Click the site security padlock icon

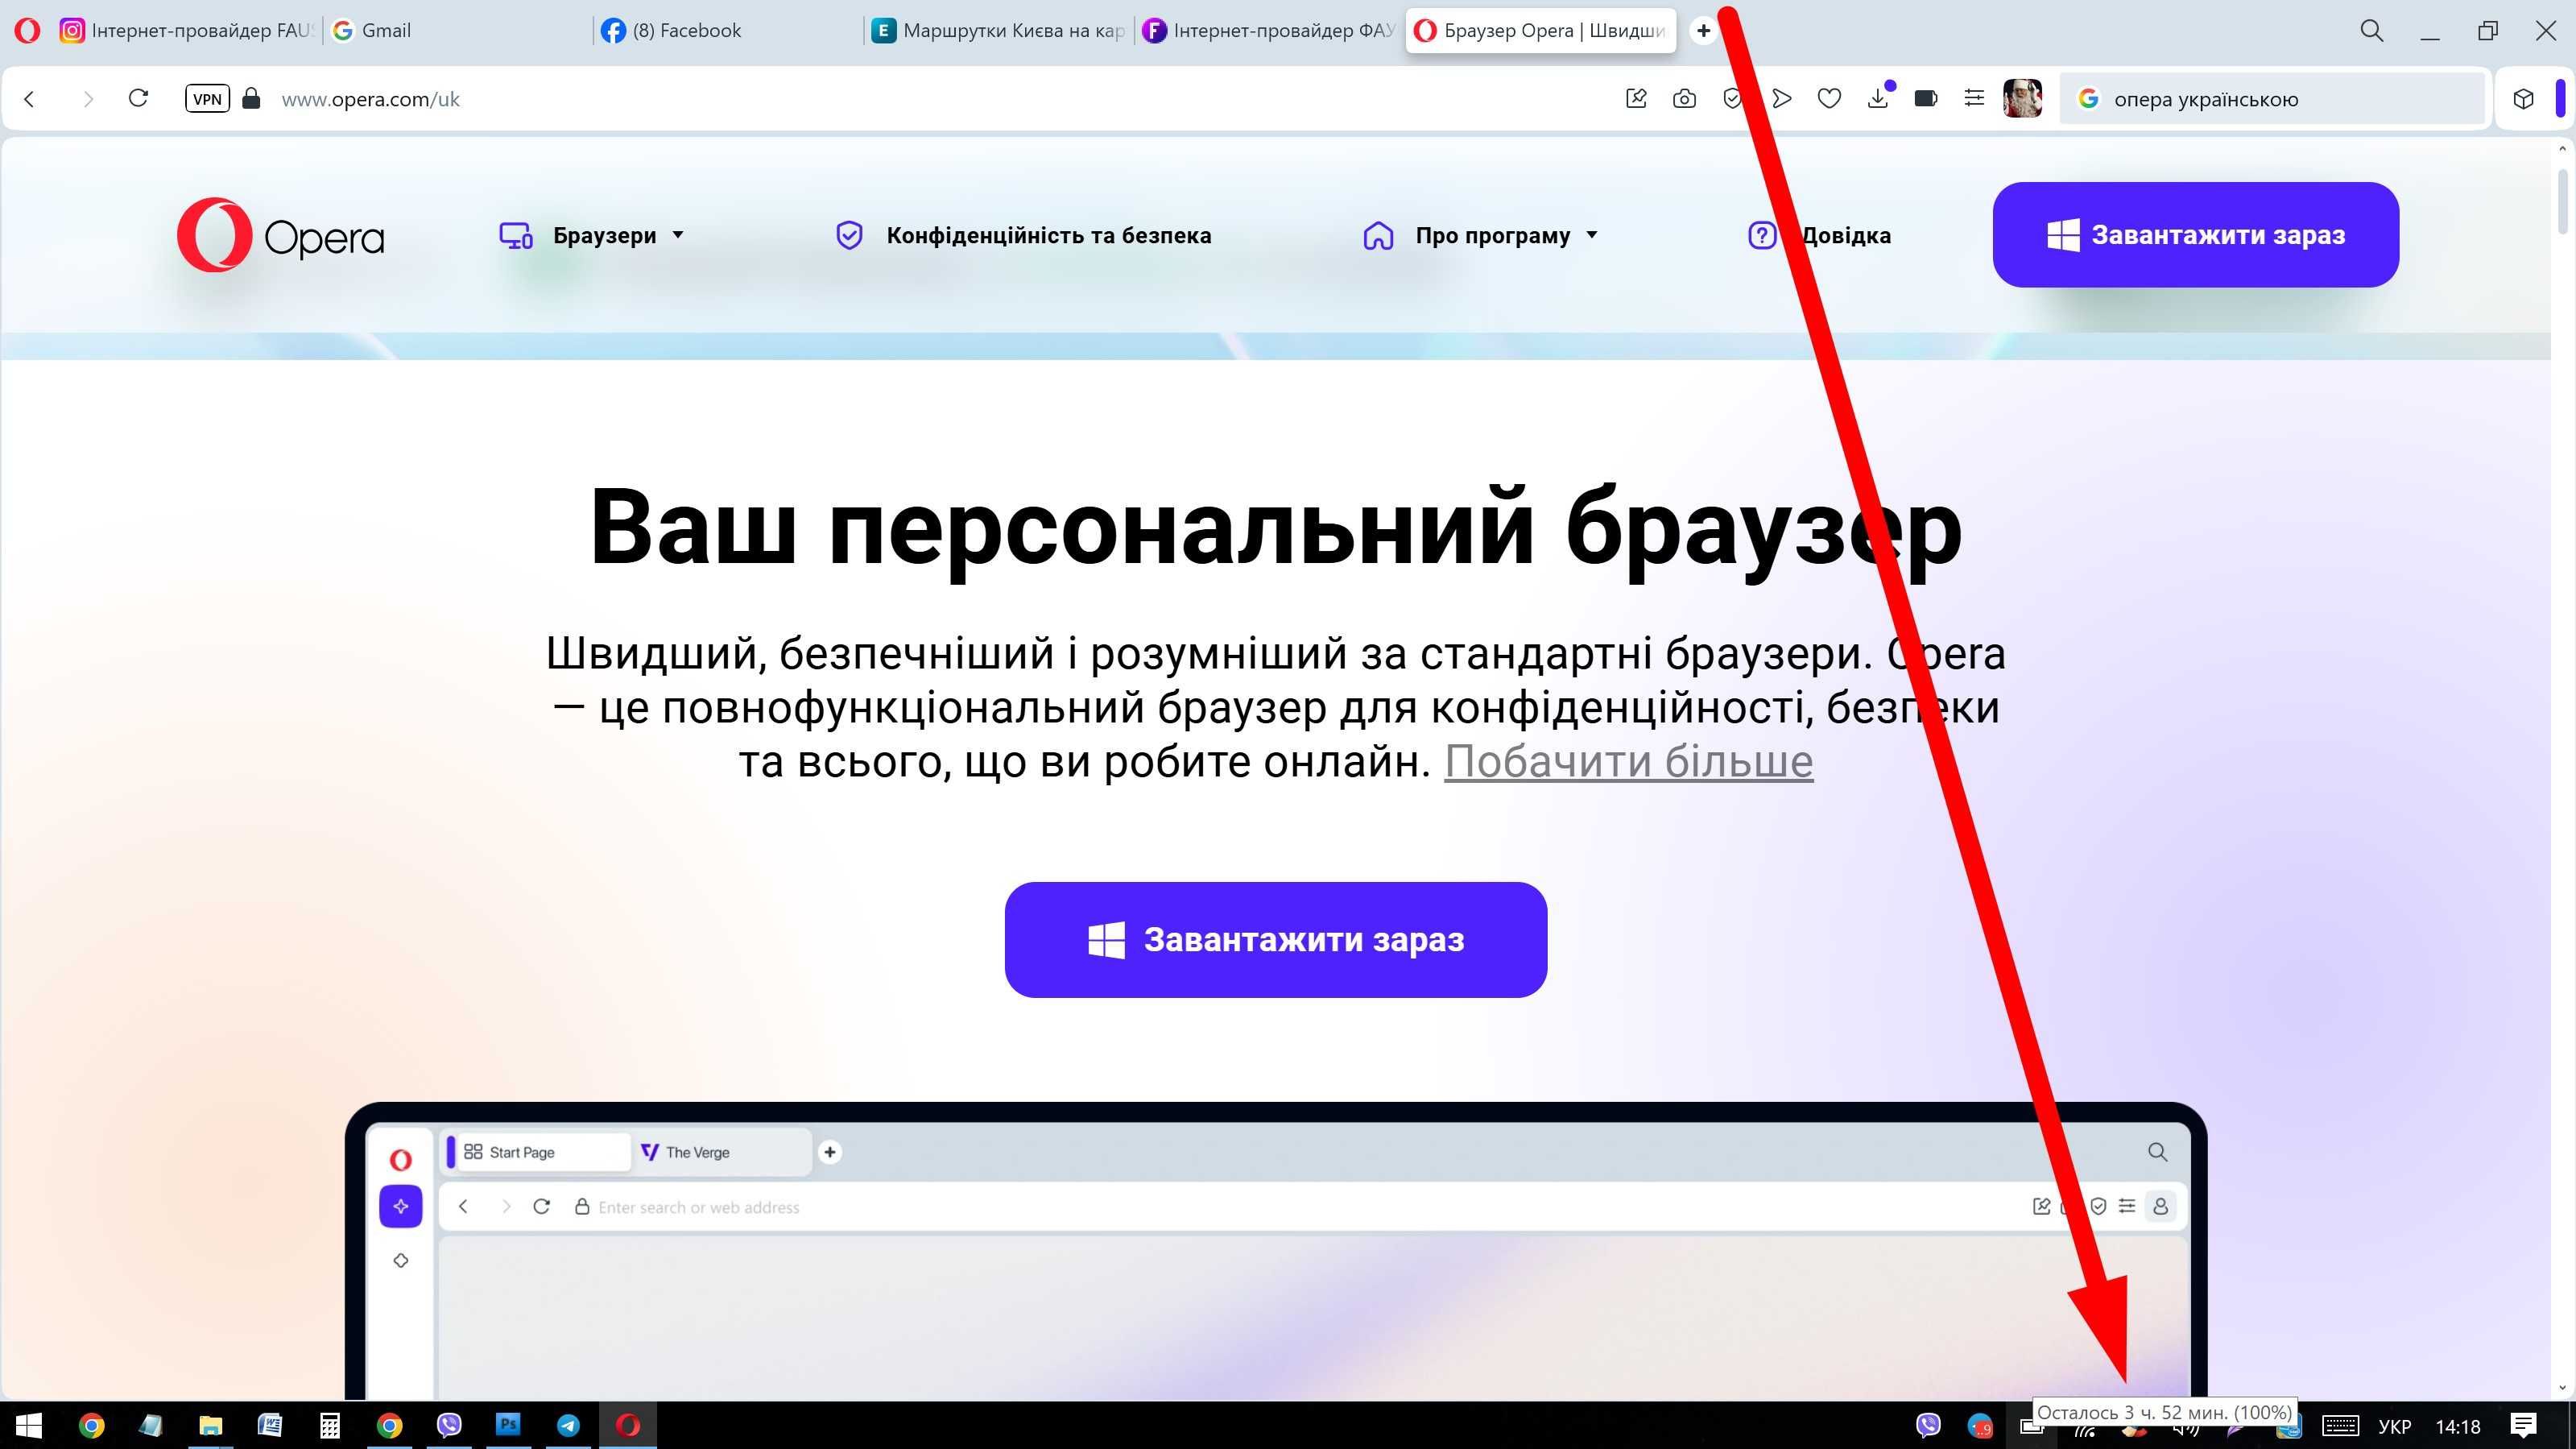pyautogui.click(x=252, y=98)
